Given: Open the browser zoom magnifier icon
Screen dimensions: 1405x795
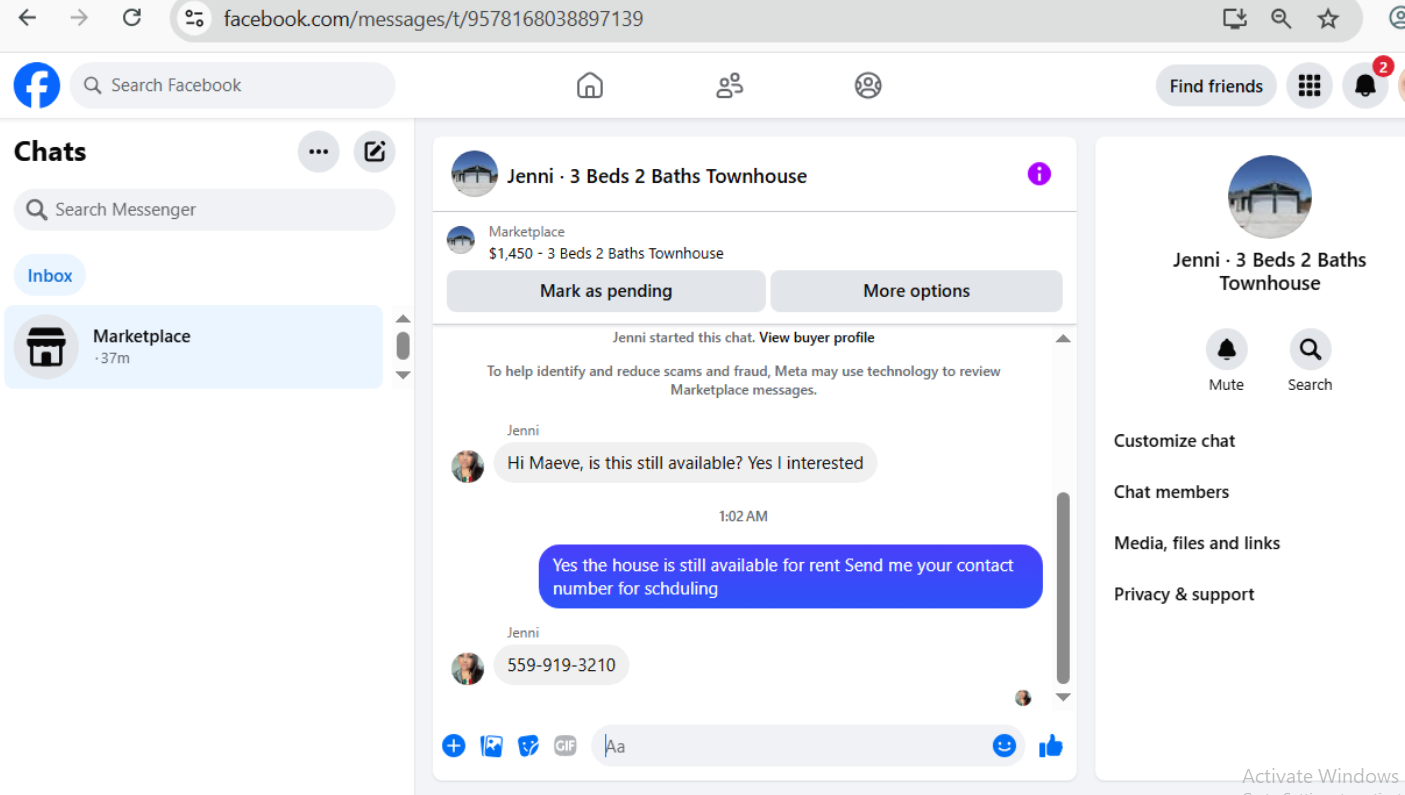Looking at the screenshot, I should coord(1281,19).
